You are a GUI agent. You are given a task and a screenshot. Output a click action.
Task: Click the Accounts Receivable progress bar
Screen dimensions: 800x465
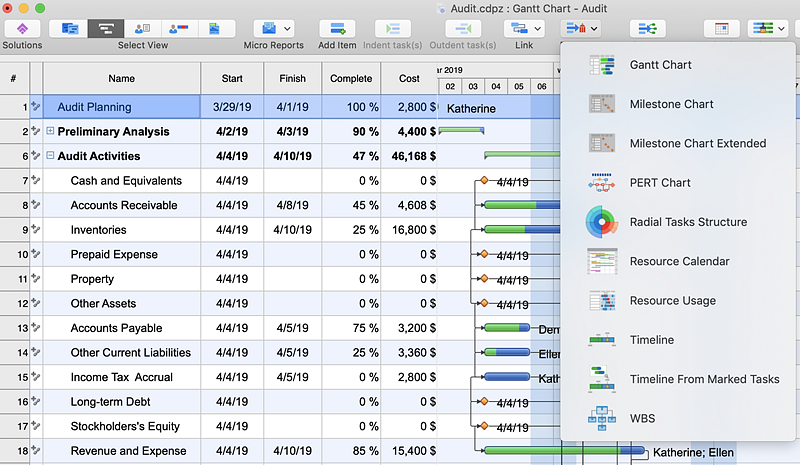pyautogui.click(x=520, y=205)
